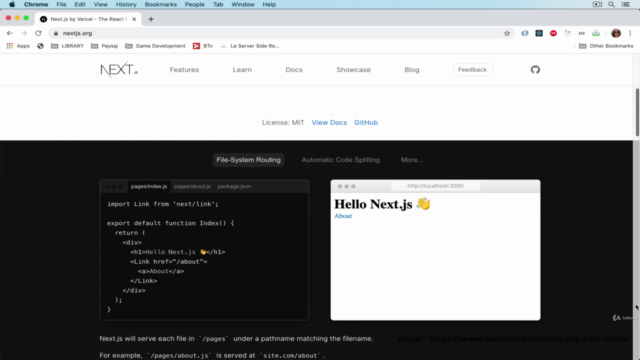This screenshot has height=360, width=640.
Task: Open the History menu
Action: pos(126,4)
